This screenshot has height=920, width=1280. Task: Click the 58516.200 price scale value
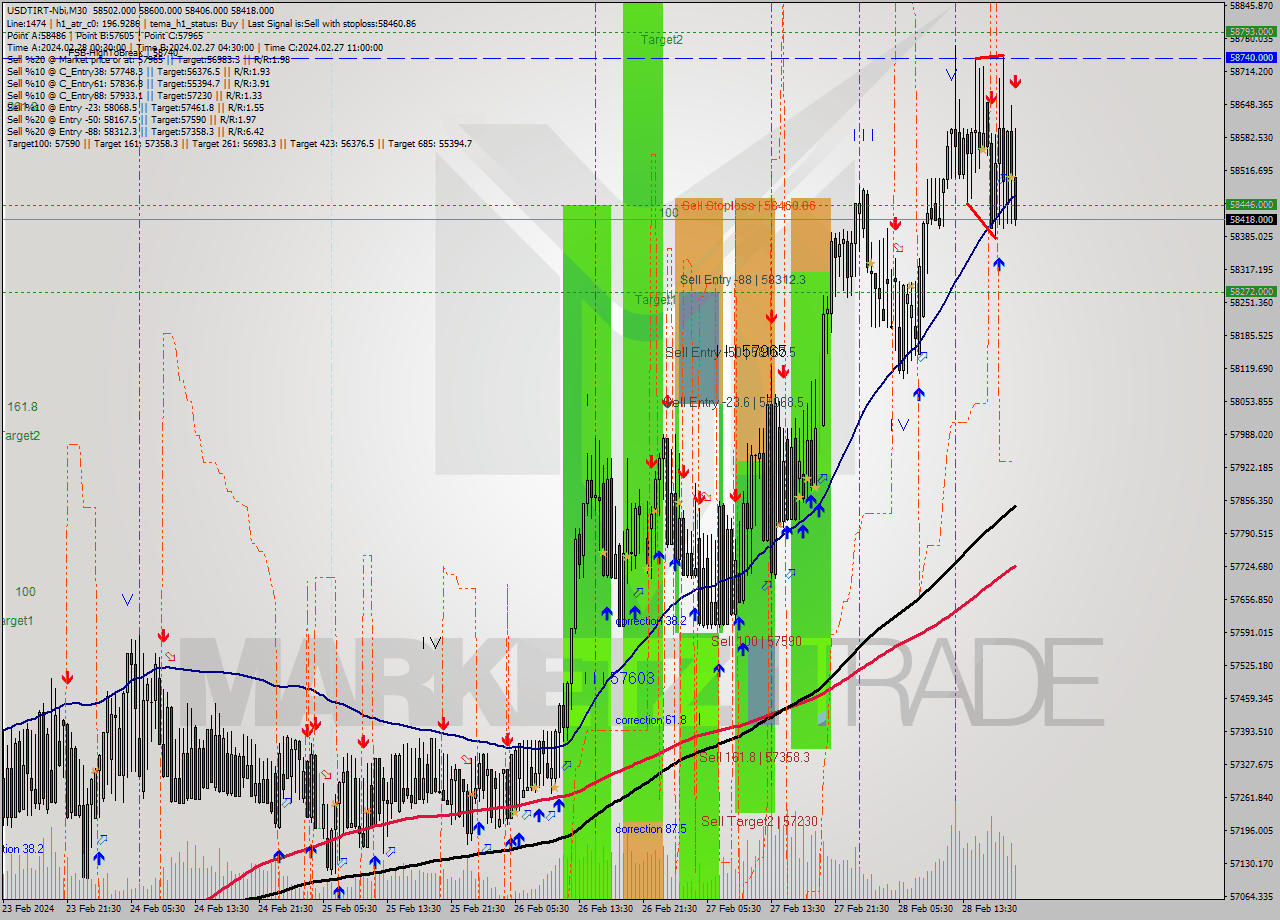[1251, 170]
